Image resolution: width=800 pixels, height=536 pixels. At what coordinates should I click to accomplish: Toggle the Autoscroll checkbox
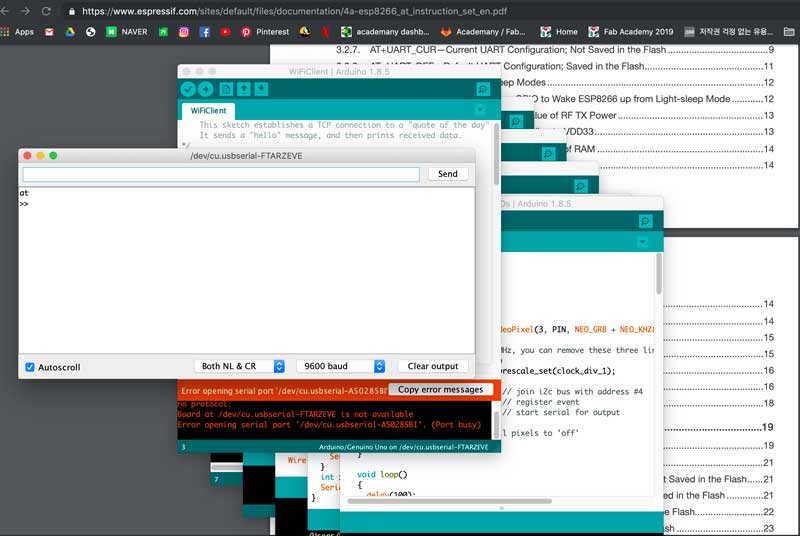30,367
